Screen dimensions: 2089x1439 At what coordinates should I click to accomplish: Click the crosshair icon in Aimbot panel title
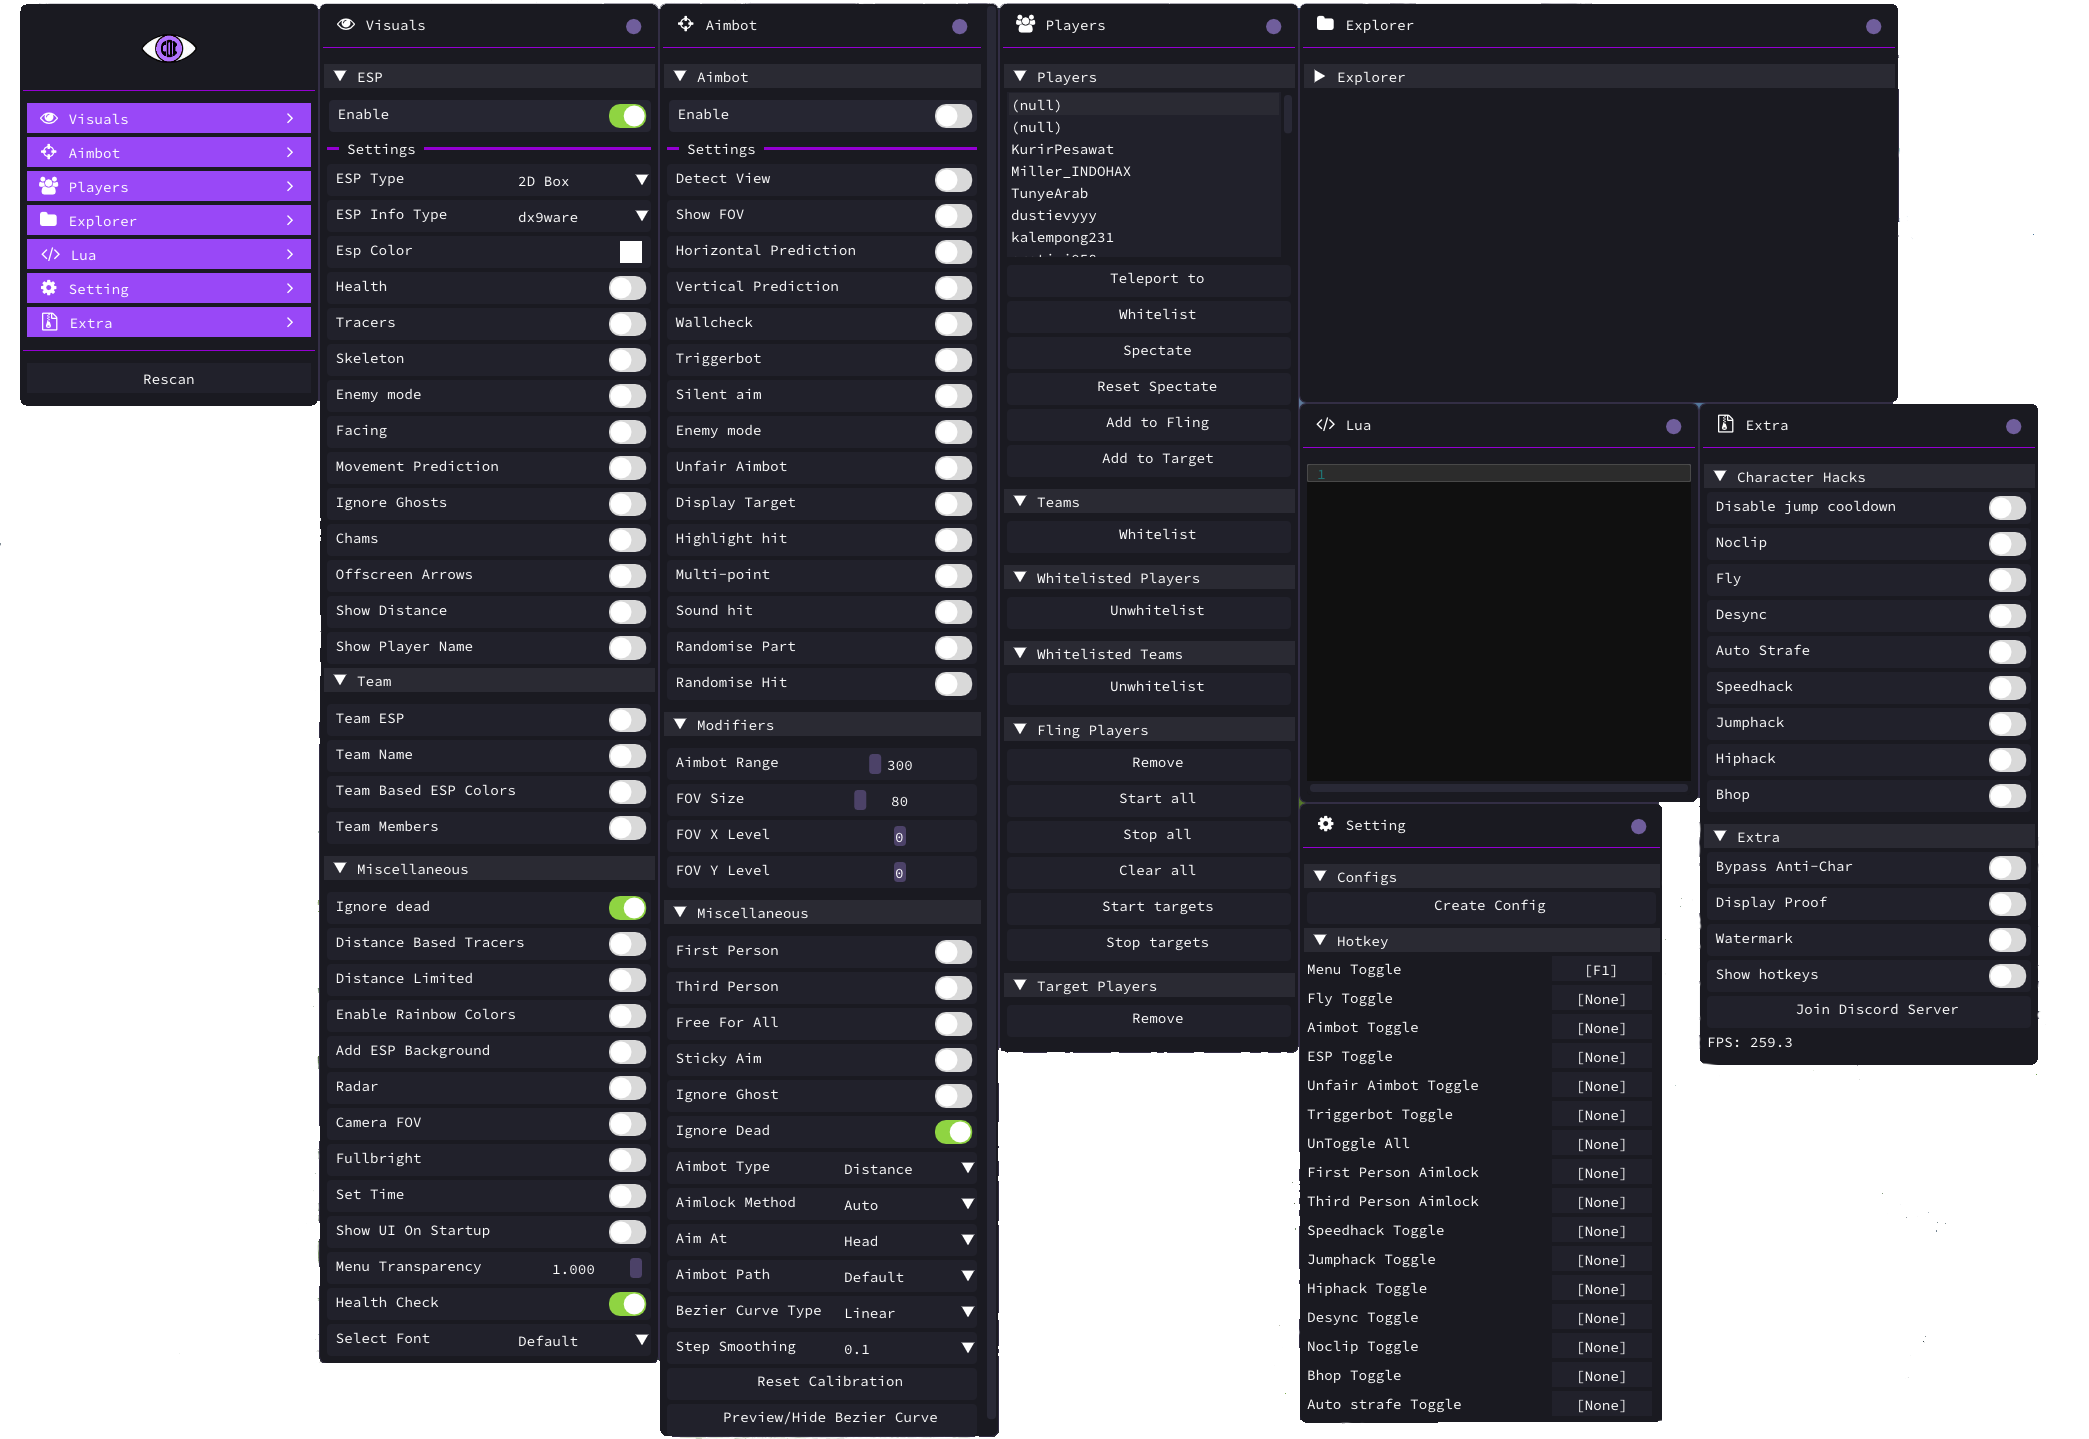[x=685, y=24]
